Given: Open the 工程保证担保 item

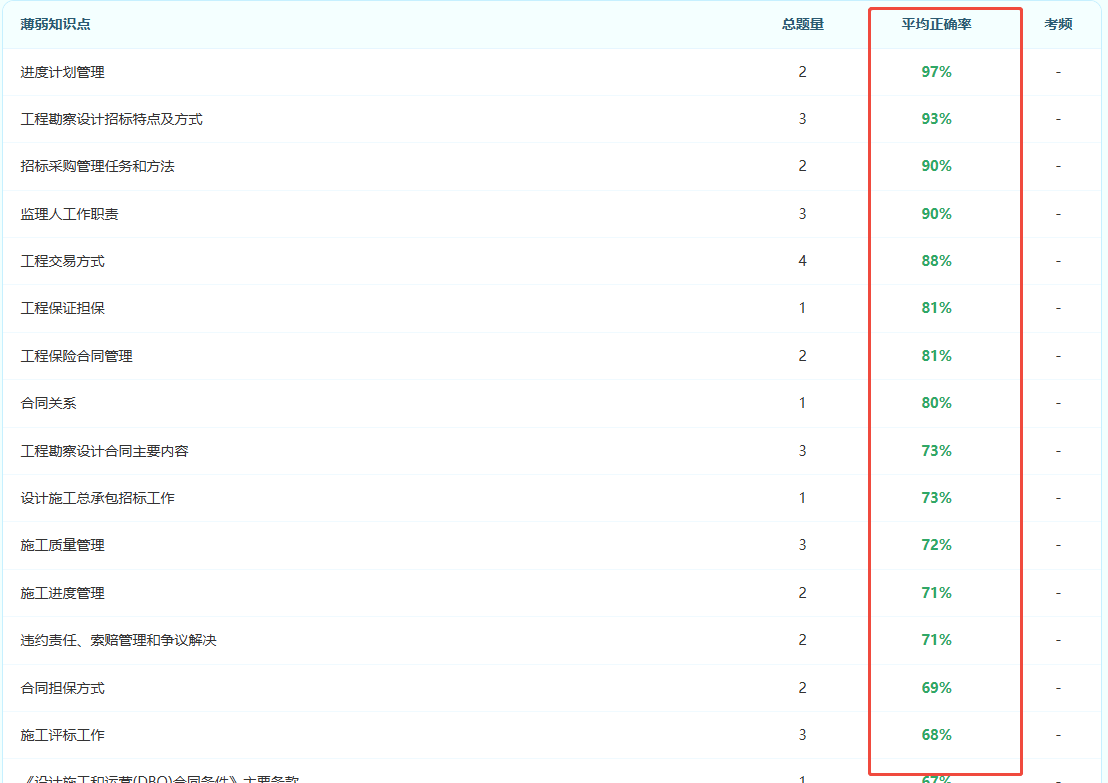Looking at the screenshot, I should (x=62, y=308).
